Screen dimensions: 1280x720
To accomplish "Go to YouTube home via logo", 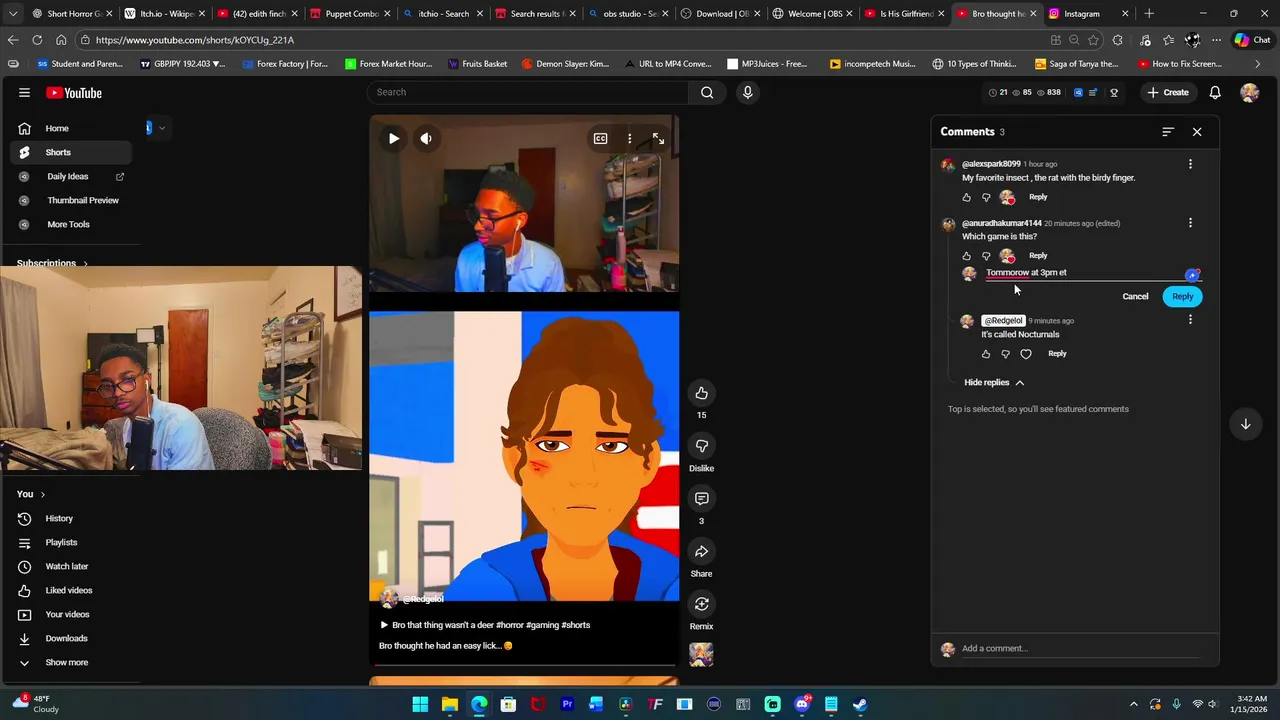I will (74, 93).
